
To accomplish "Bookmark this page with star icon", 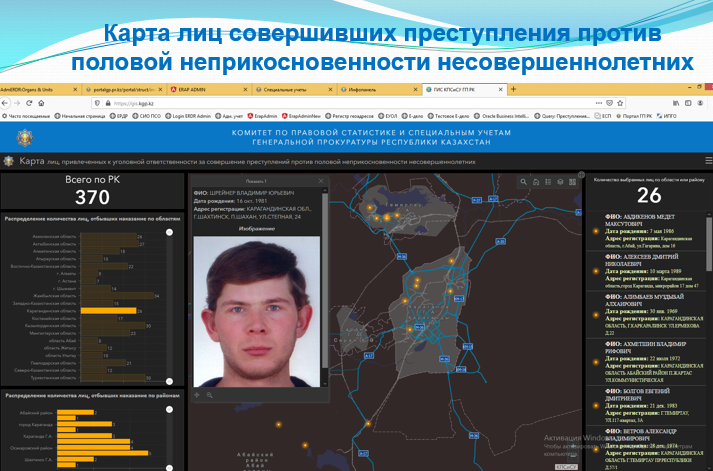I will (620, 103).
